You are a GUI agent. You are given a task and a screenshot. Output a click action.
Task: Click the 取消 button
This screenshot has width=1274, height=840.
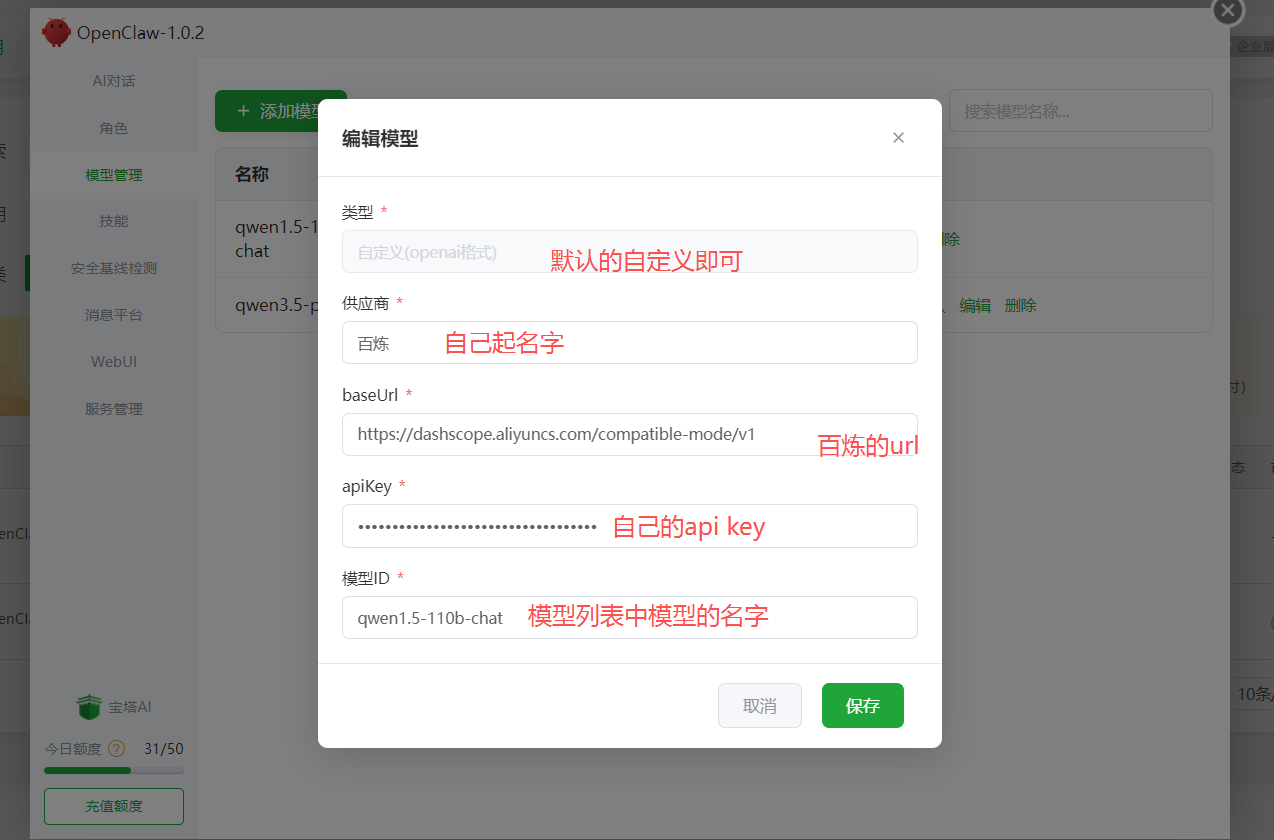760,706
